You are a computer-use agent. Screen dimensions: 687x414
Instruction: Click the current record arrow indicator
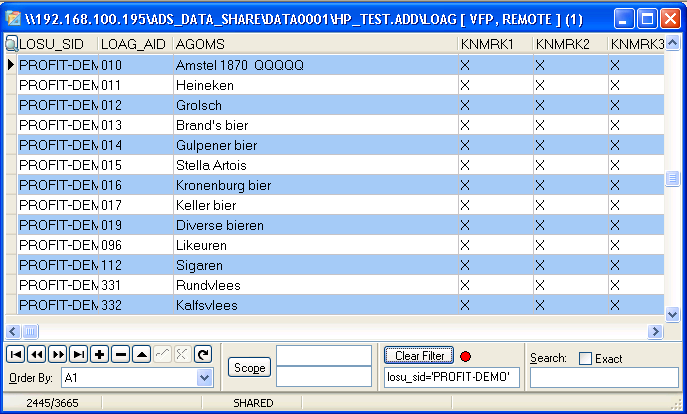(x=11, y=65)
